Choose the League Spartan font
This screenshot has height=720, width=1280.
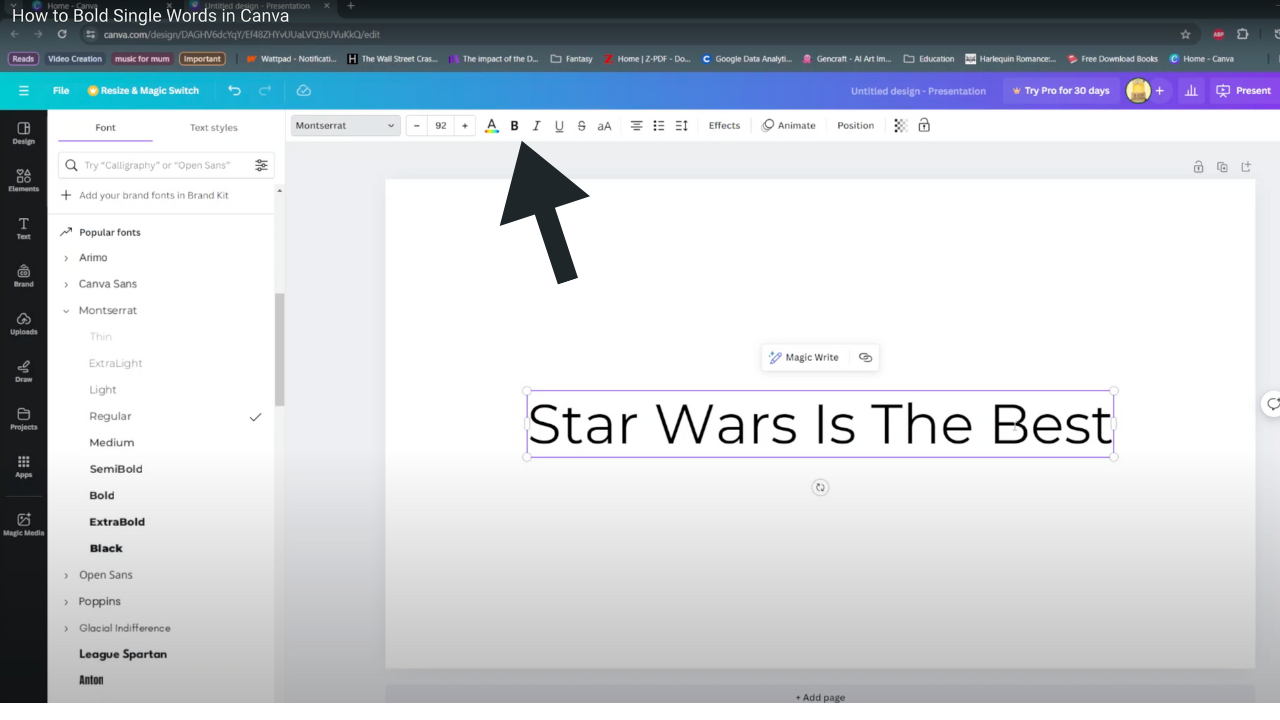pos(123,654)
